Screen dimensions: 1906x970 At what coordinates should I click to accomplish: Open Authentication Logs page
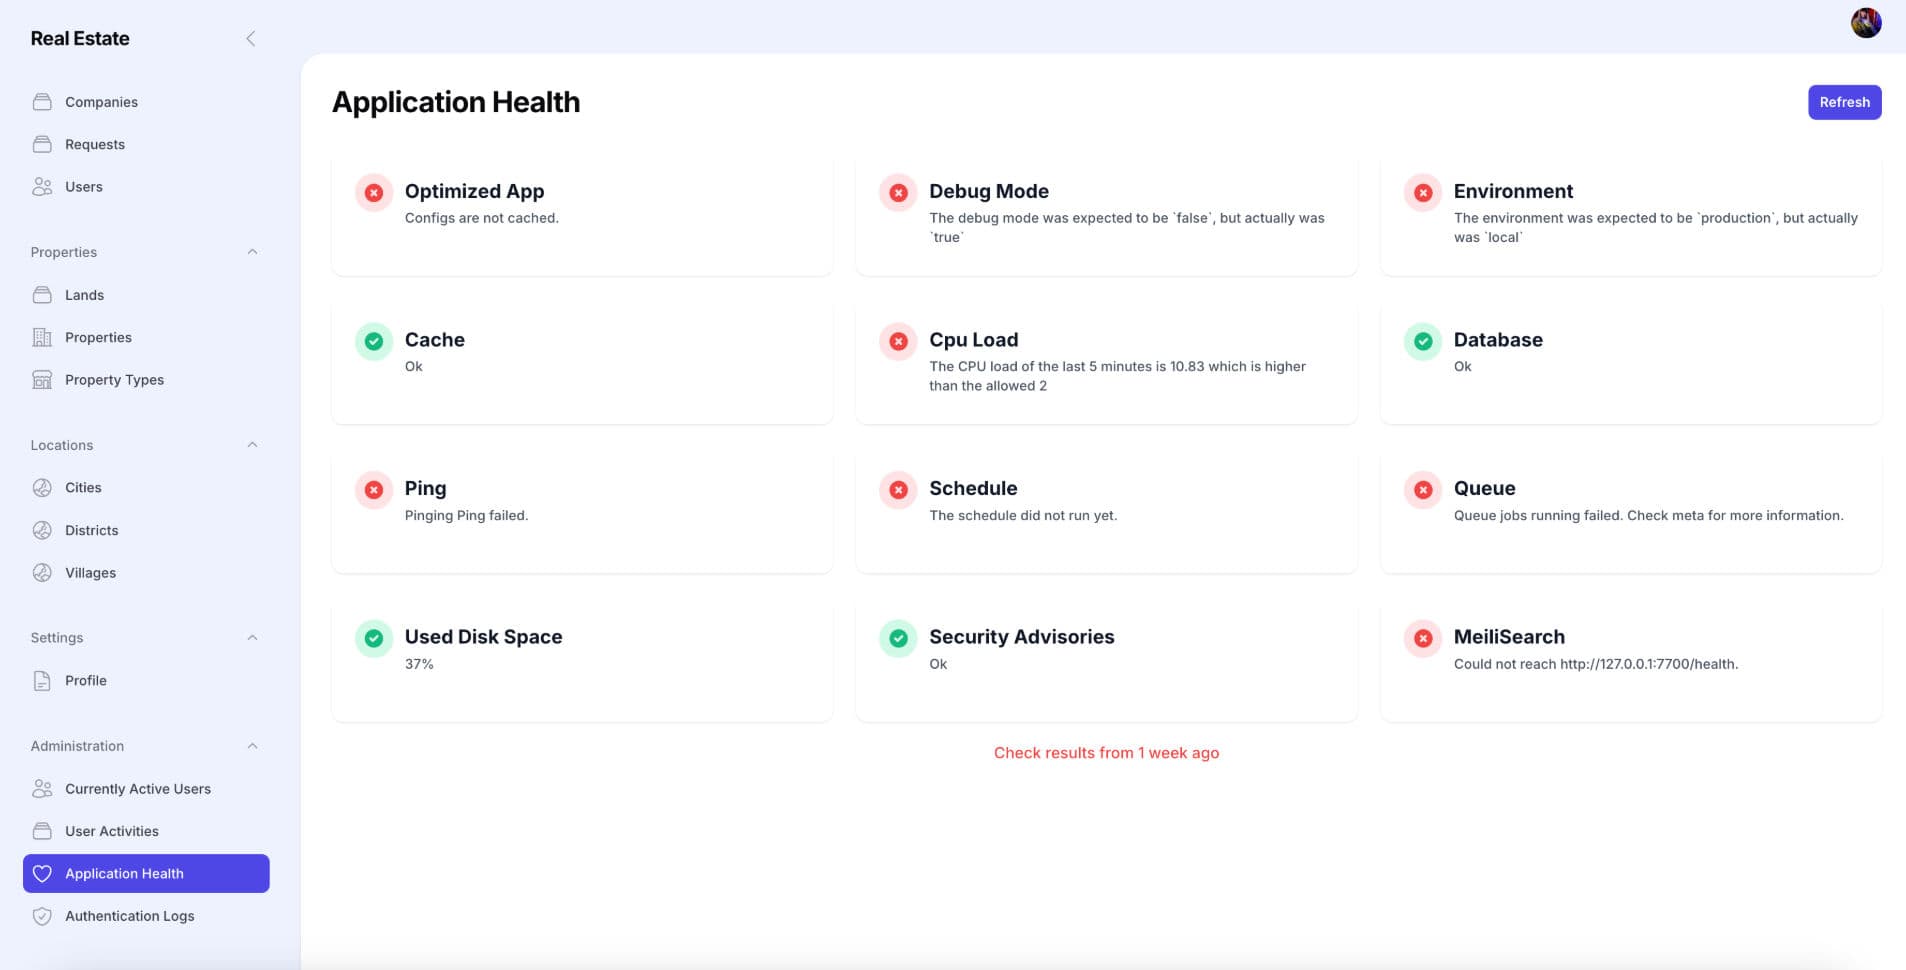pos(146,916)
